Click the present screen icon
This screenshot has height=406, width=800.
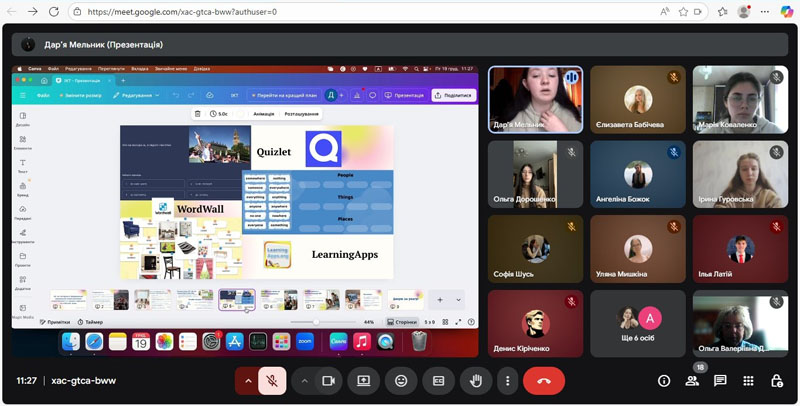click(364, 381)
